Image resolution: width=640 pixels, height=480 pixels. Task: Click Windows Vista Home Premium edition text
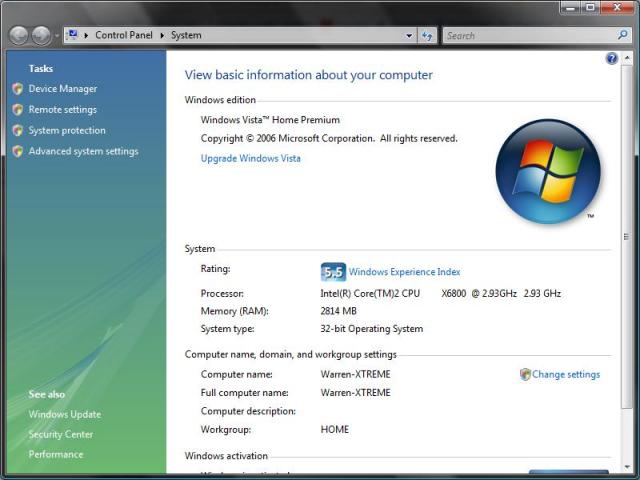click(x=270, y=120)
